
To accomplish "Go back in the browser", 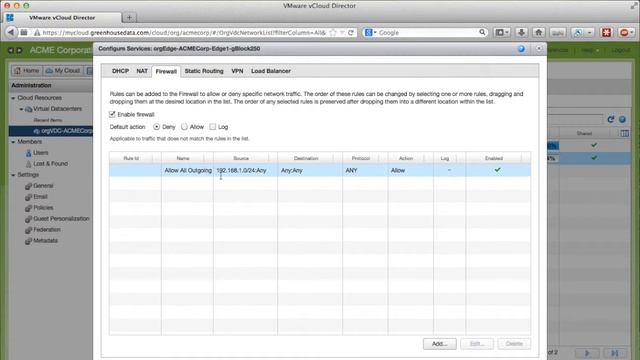I will (x=11, y=32).
